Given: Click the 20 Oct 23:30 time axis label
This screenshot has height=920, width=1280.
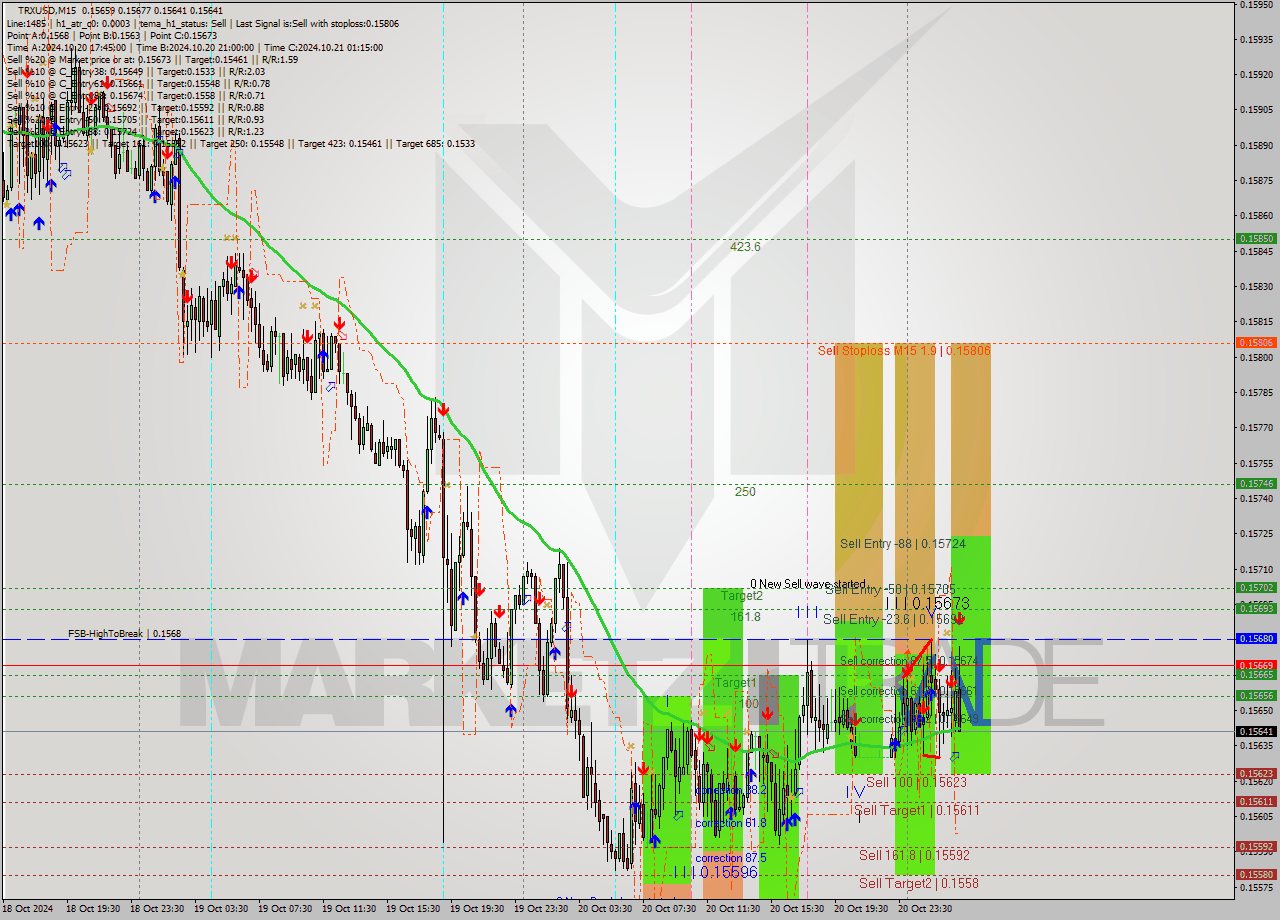Looking at the screenshot, I should [x=925, y=909].
